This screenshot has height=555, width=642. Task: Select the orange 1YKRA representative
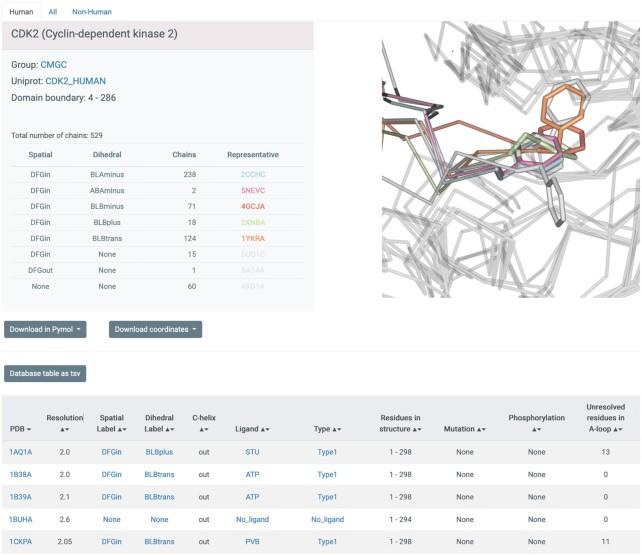252,239
